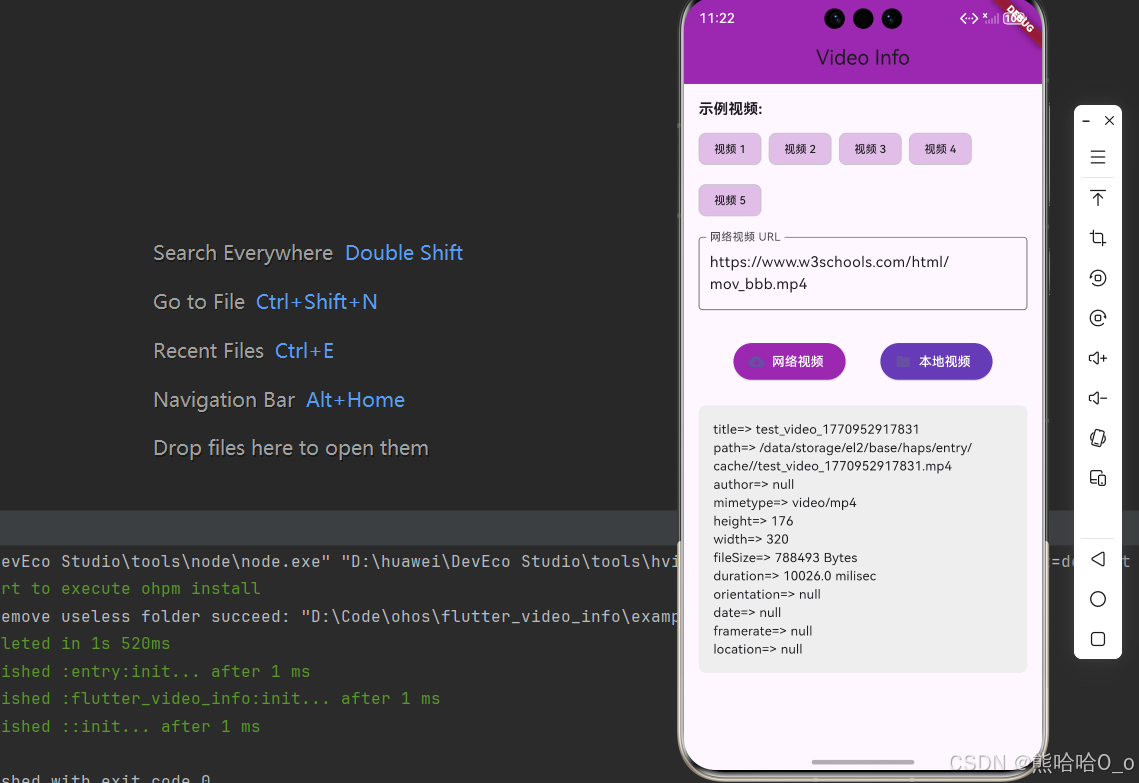This screenshot has width=1139, height=783.
Task: Click the duration=> 10026.0 milisec line
Action: [794, 576]
